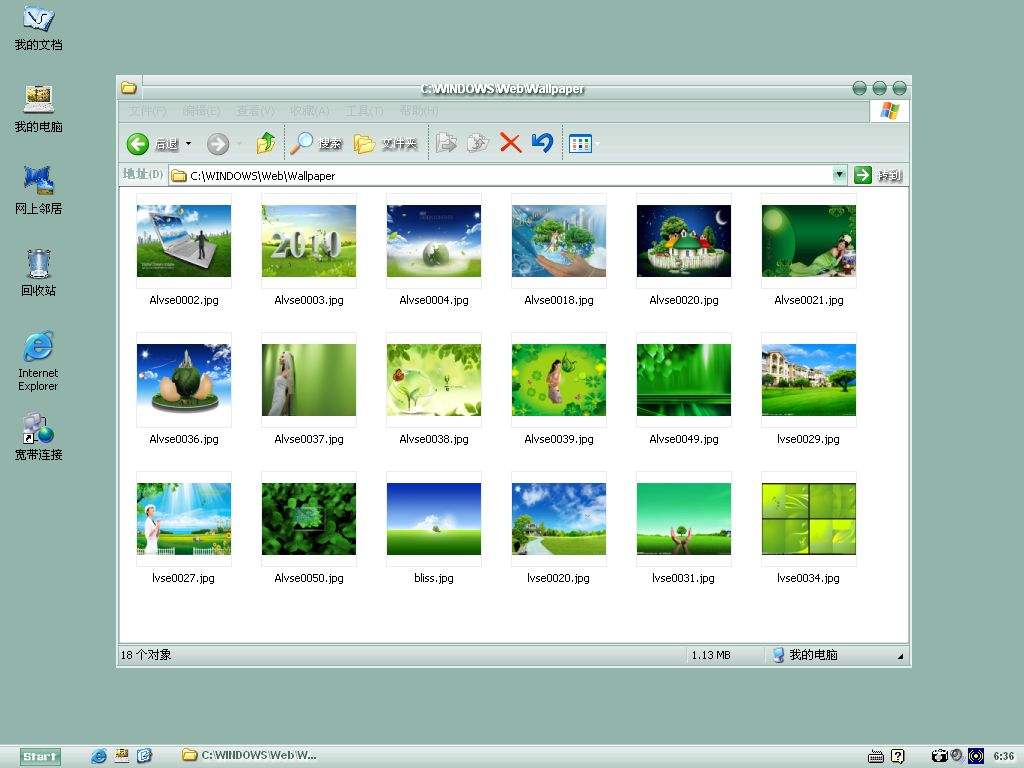
Task: Open the 后退 history dropdown arrow
Action: (x=189, y=144)
